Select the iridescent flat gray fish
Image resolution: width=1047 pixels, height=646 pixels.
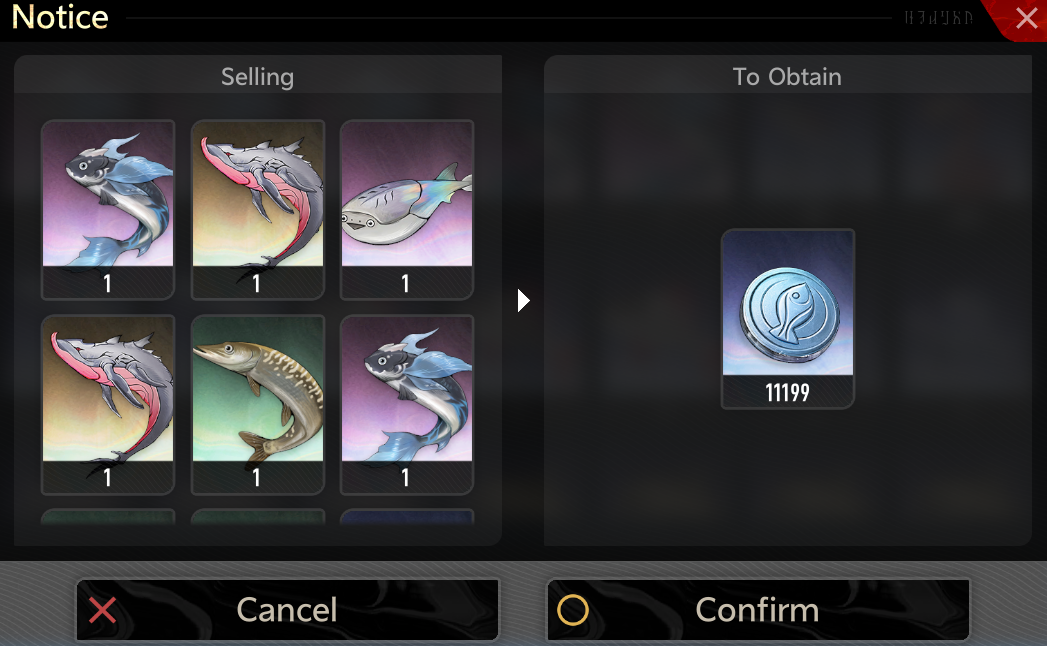407,210
